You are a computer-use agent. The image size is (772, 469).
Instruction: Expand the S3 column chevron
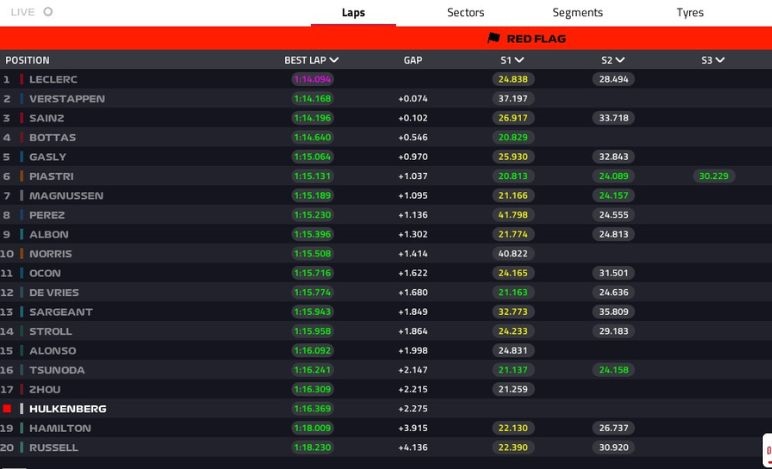720,60
